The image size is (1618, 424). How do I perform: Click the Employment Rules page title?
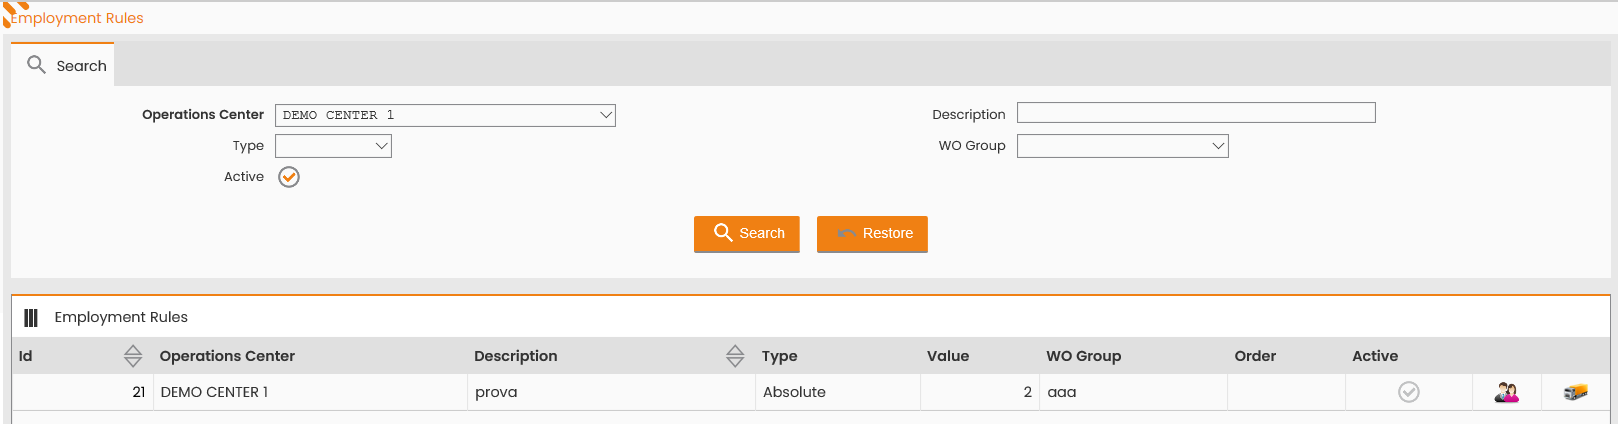tap(77, 18)
